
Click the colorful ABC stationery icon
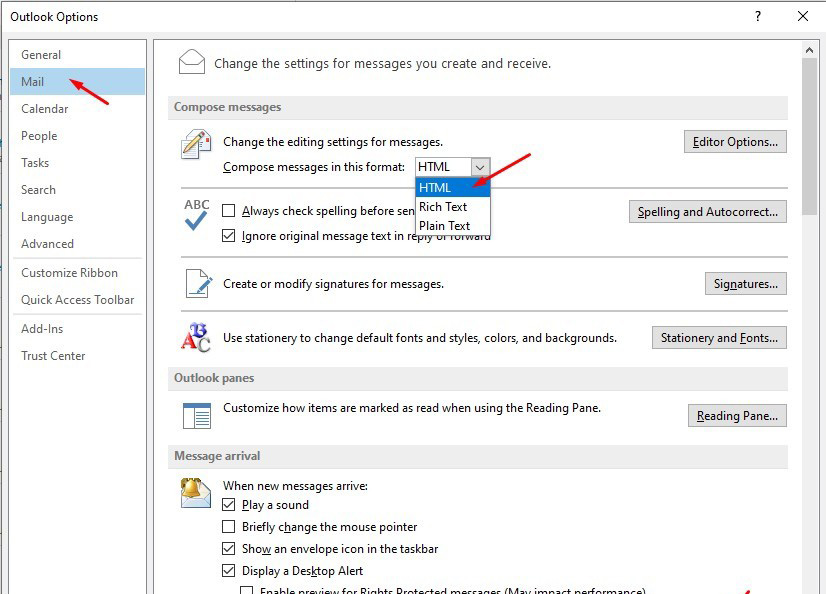click(196, 337)
